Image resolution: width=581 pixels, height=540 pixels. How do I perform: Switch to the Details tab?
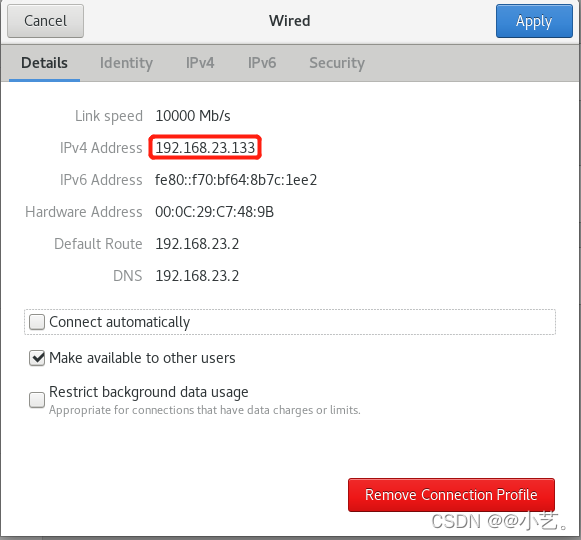coord(44,63)
